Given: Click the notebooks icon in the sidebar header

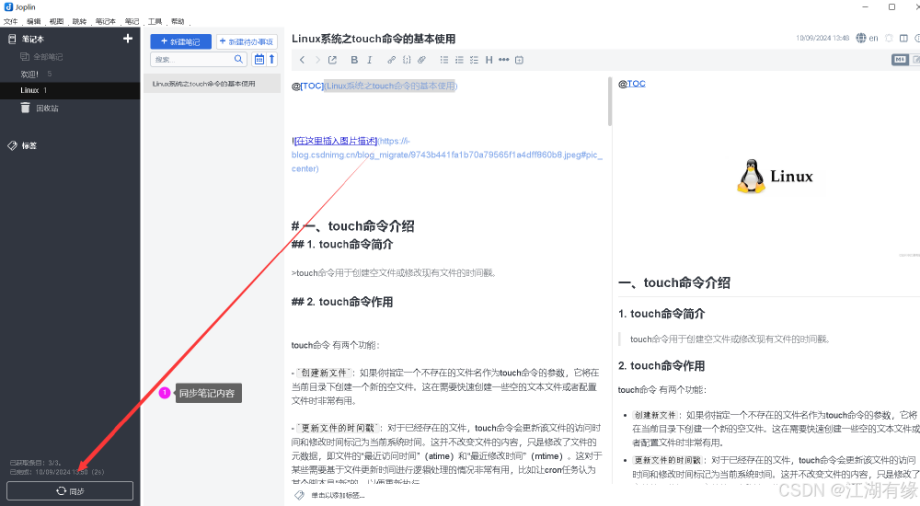Looking at the screenshot, I should pyautogui.click(x=12, y=39).
